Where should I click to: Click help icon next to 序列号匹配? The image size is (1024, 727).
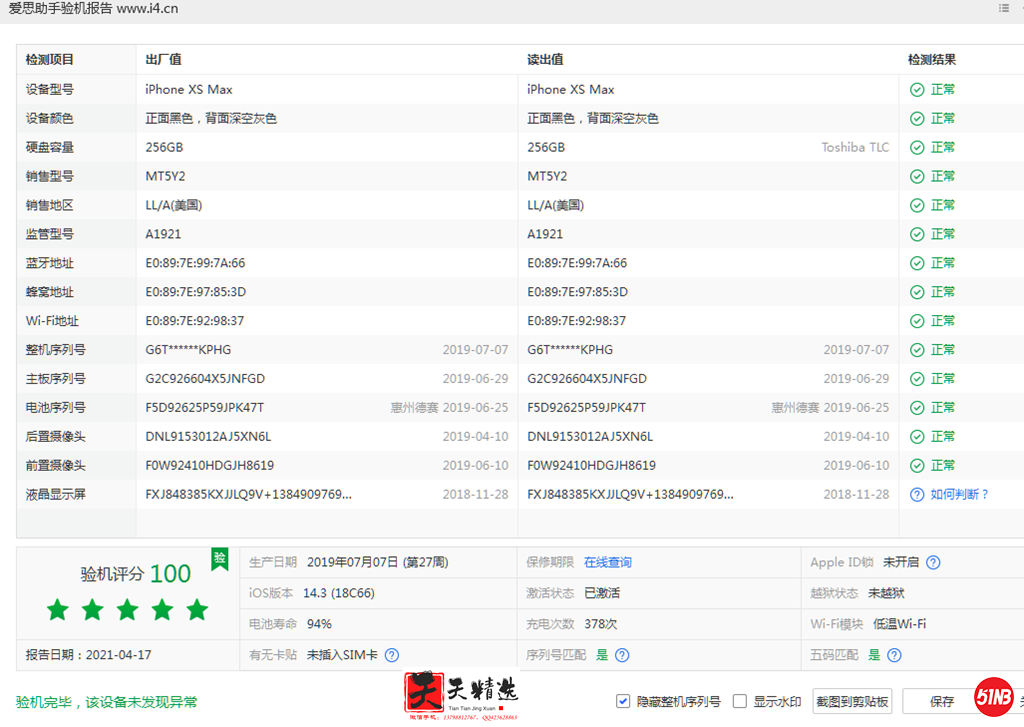pyautogui.click(x=622, y=655)
